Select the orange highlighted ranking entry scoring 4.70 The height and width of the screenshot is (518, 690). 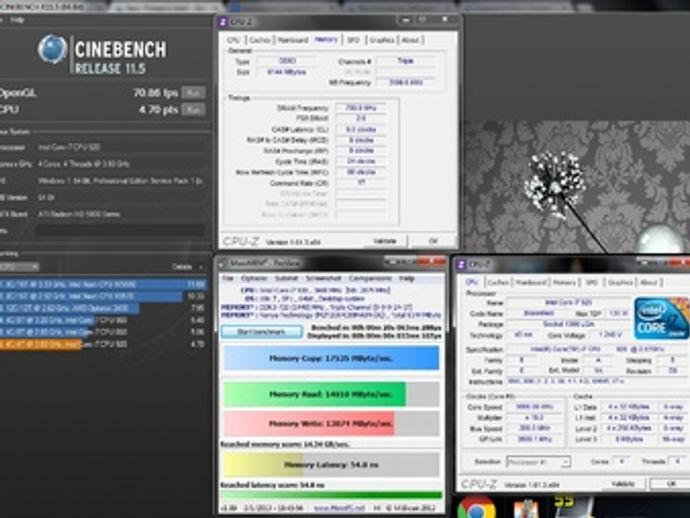(x=103, y=344)
